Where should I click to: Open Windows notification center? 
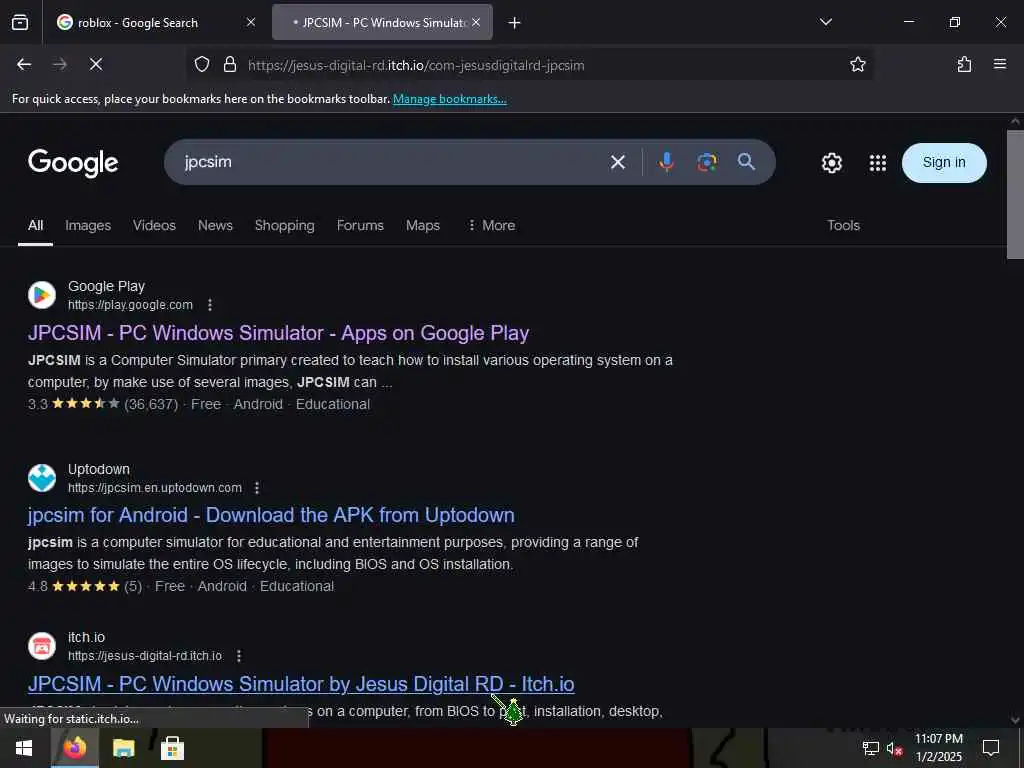click(991, 748)
